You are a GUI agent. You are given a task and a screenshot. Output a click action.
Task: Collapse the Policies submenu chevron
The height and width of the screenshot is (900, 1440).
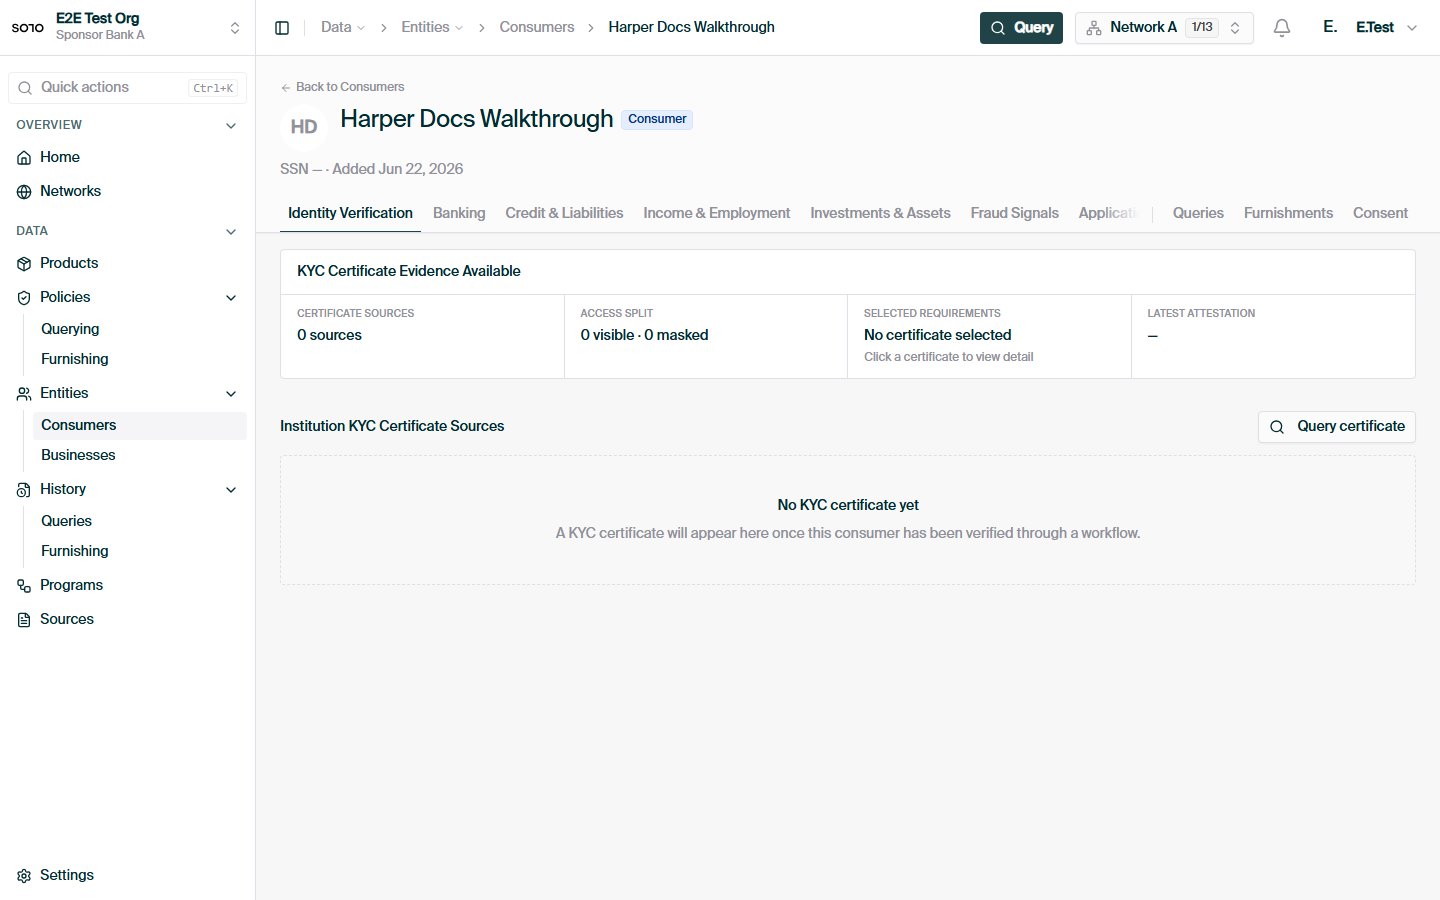pyautogui.click(x=231, y=298)
